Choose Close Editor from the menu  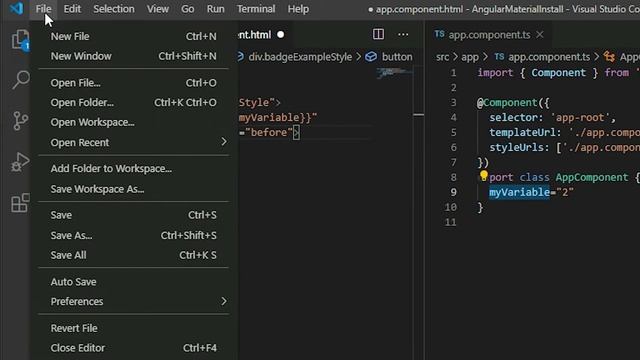tap(133, 348)
